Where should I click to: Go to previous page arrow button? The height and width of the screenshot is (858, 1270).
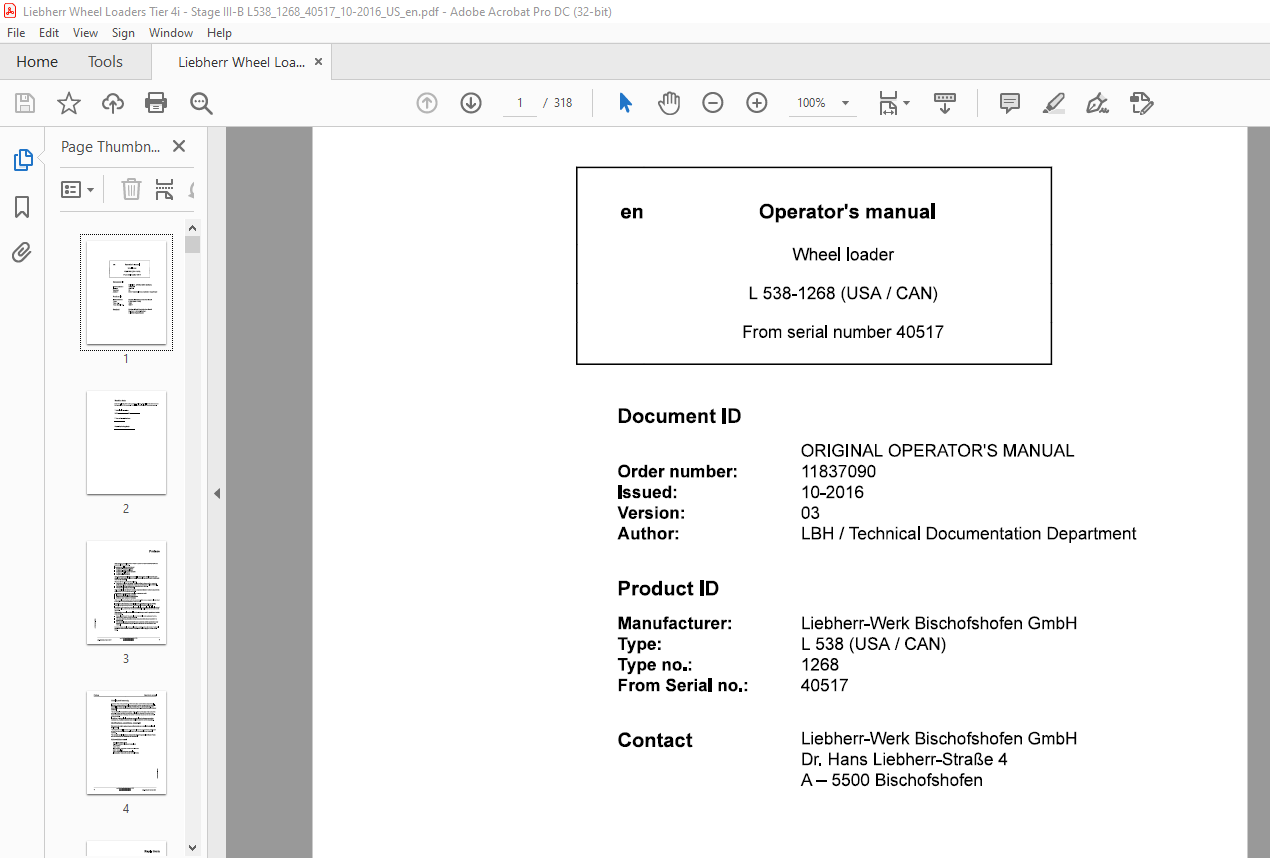pyautogui.click(x=427, y=103)
